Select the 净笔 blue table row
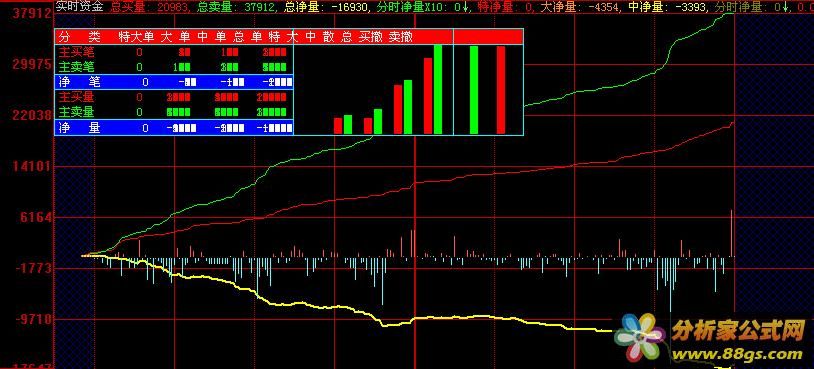814x369 pixels. [x=174, y=82]
